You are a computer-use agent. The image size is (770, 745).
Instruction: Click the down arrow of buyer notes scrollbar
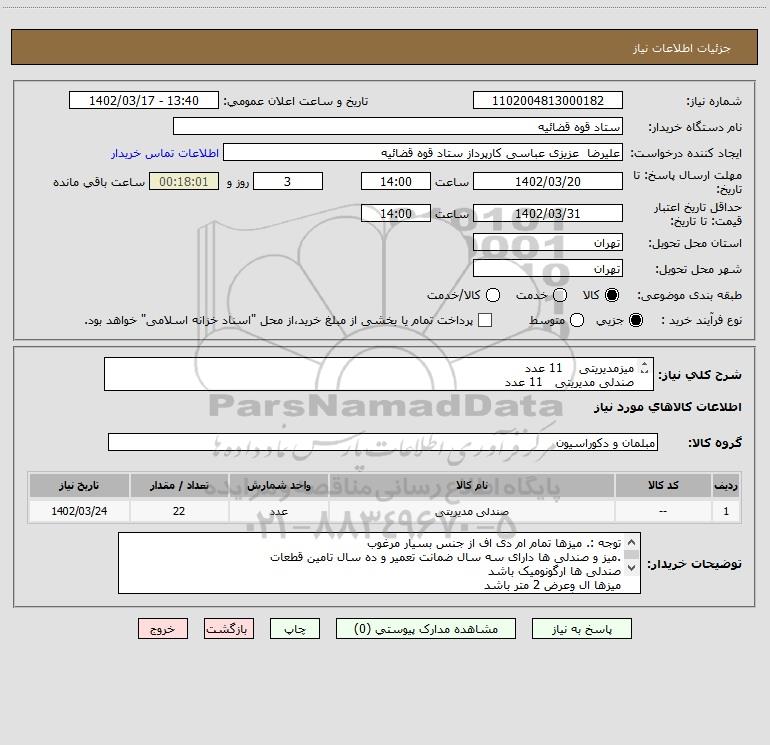(x=632, y=568)
